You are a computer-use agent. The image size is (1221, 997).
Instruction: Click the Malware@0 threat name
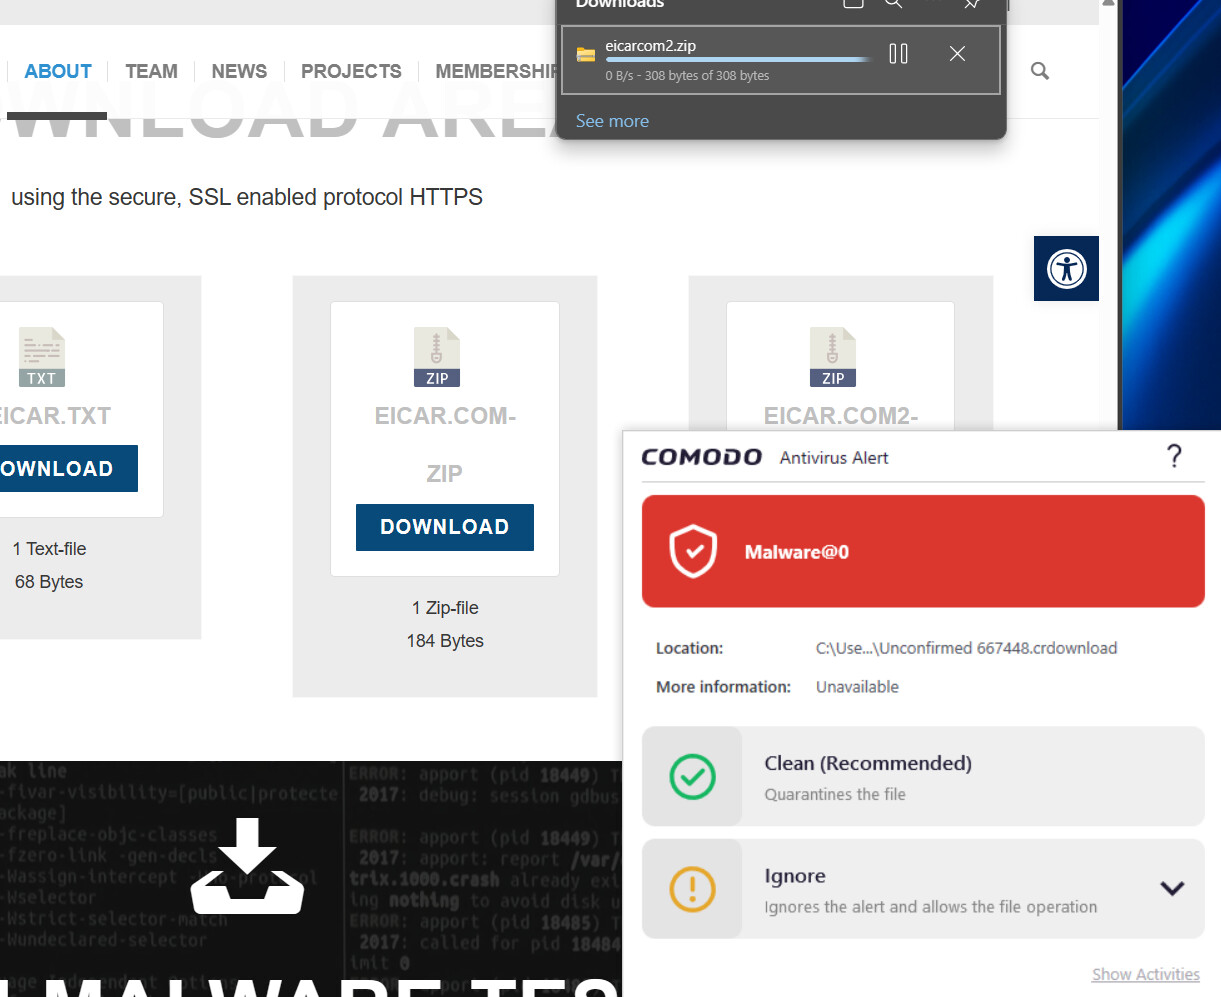point(797,552)
